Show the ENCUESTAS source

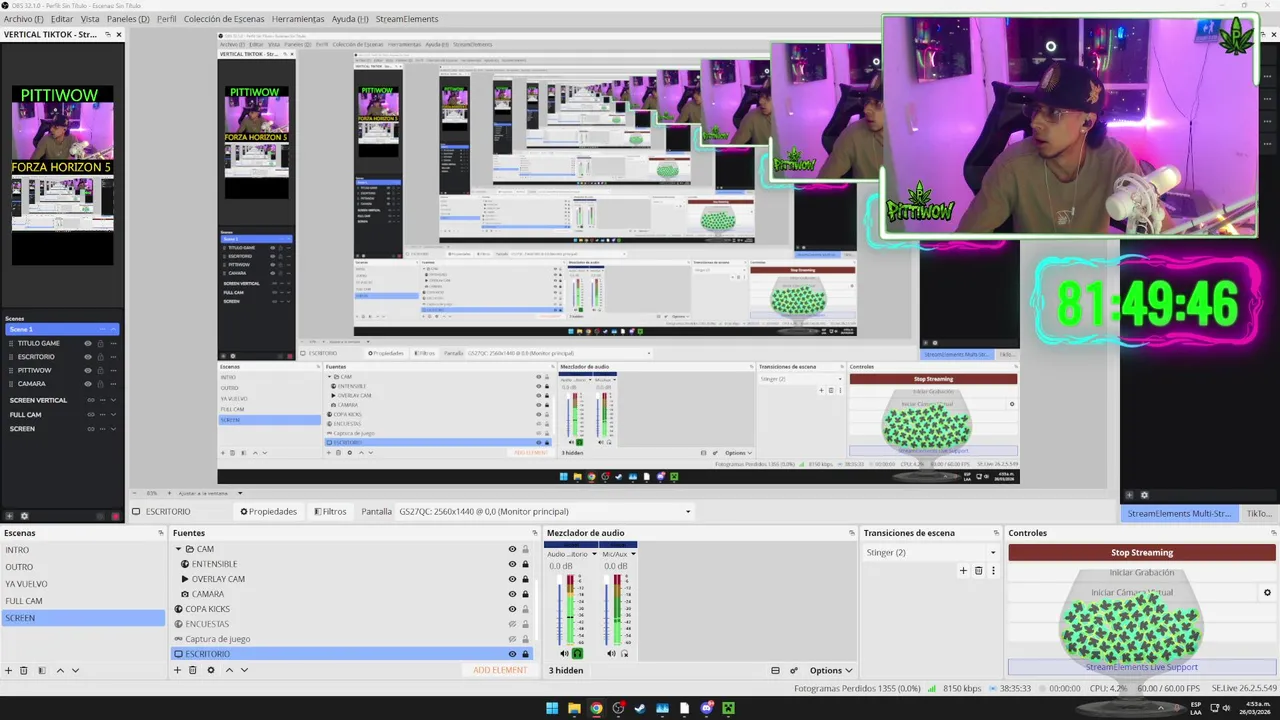click(x=512, y=624)
